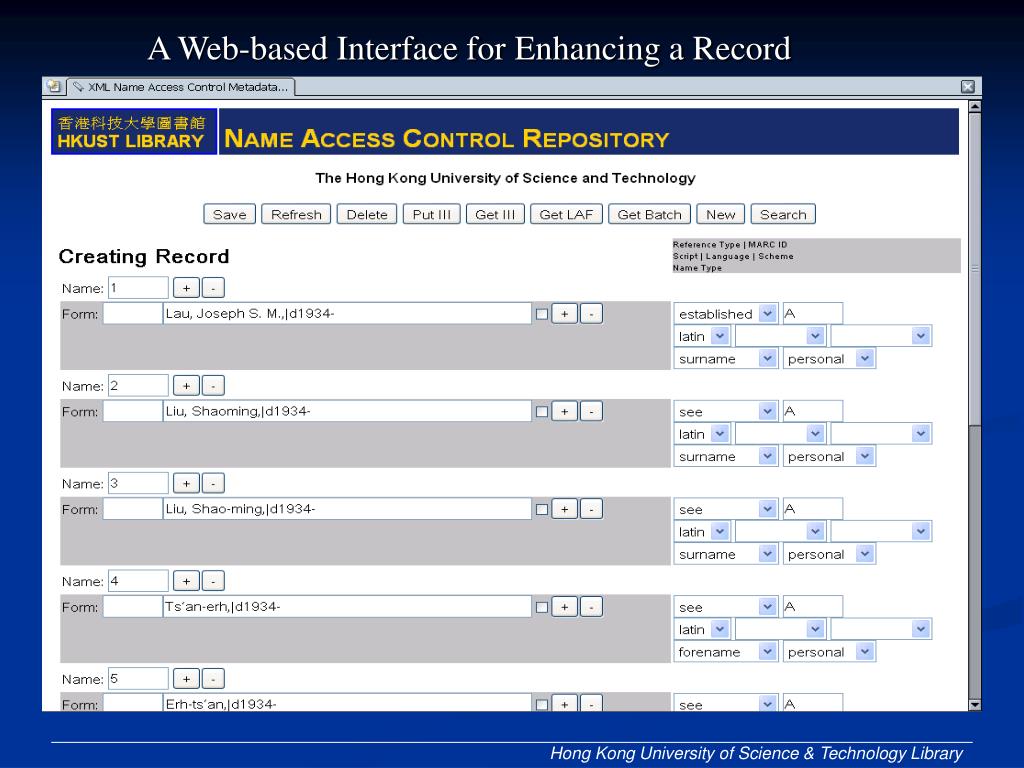The height and width of the screenshot is (768, 1024).
Task: Select the XML Name Access Control Metadata tab
Action: 182,87
